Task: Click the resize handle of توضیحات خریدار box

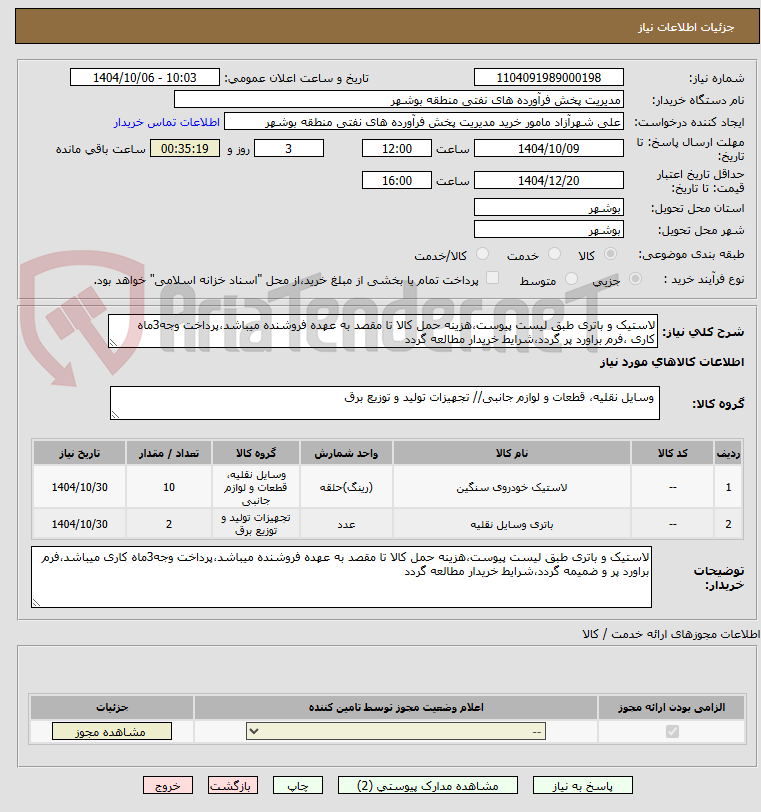Action: pyautogui.click(x=36, y=602)
